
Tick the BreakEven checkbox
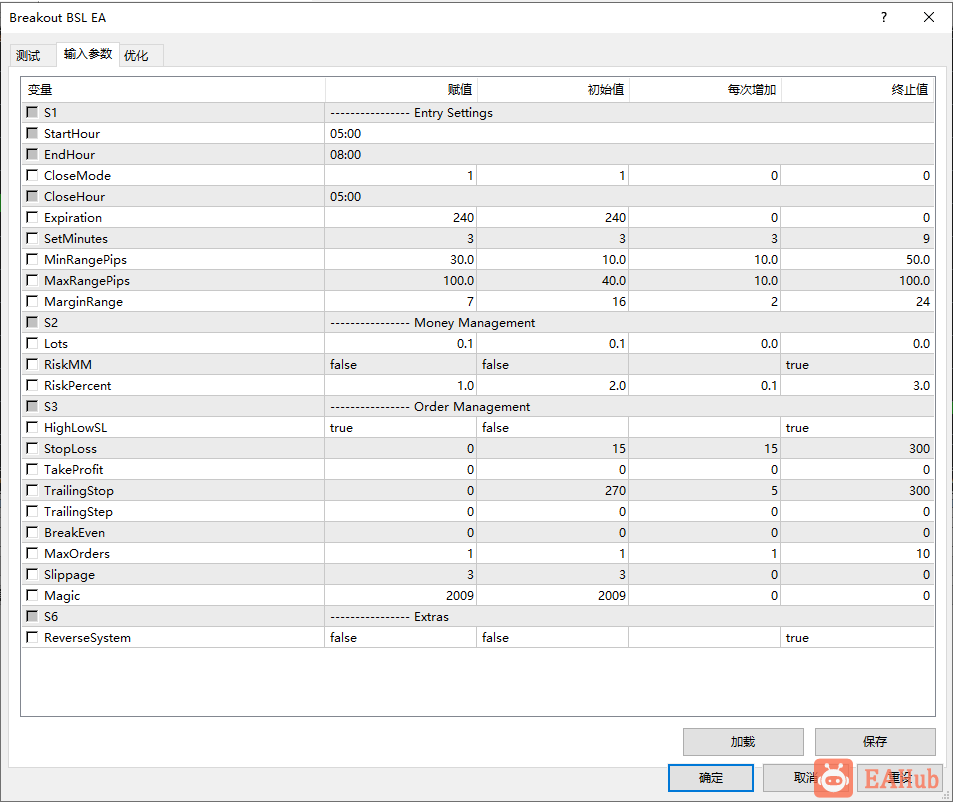(32, 532)
